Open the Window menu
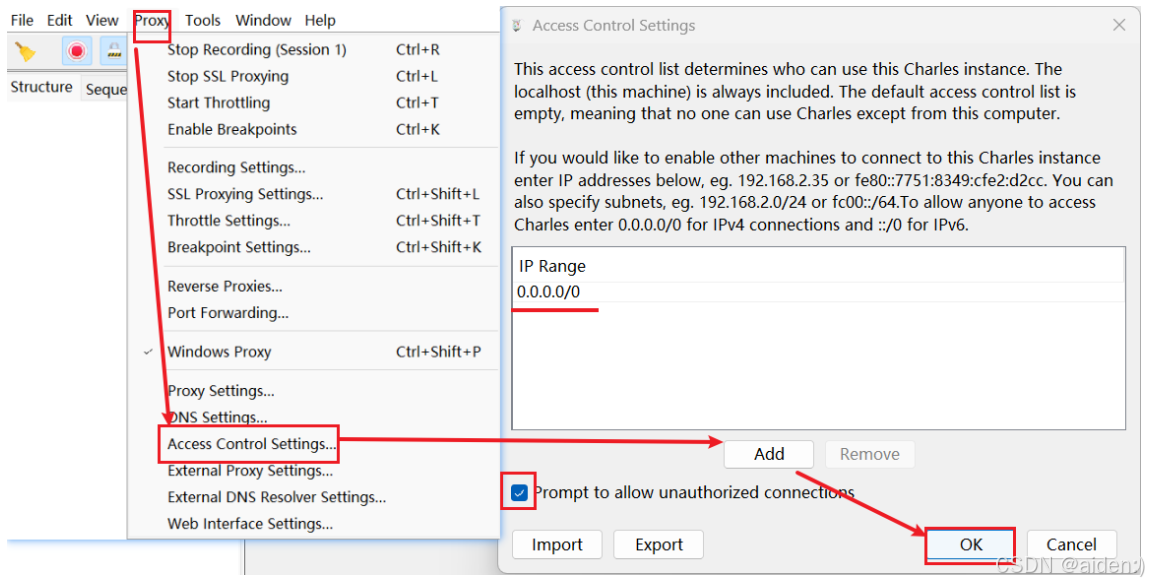Image resolution: width=1149 pixels, height=585 pixels. [263, 21]
